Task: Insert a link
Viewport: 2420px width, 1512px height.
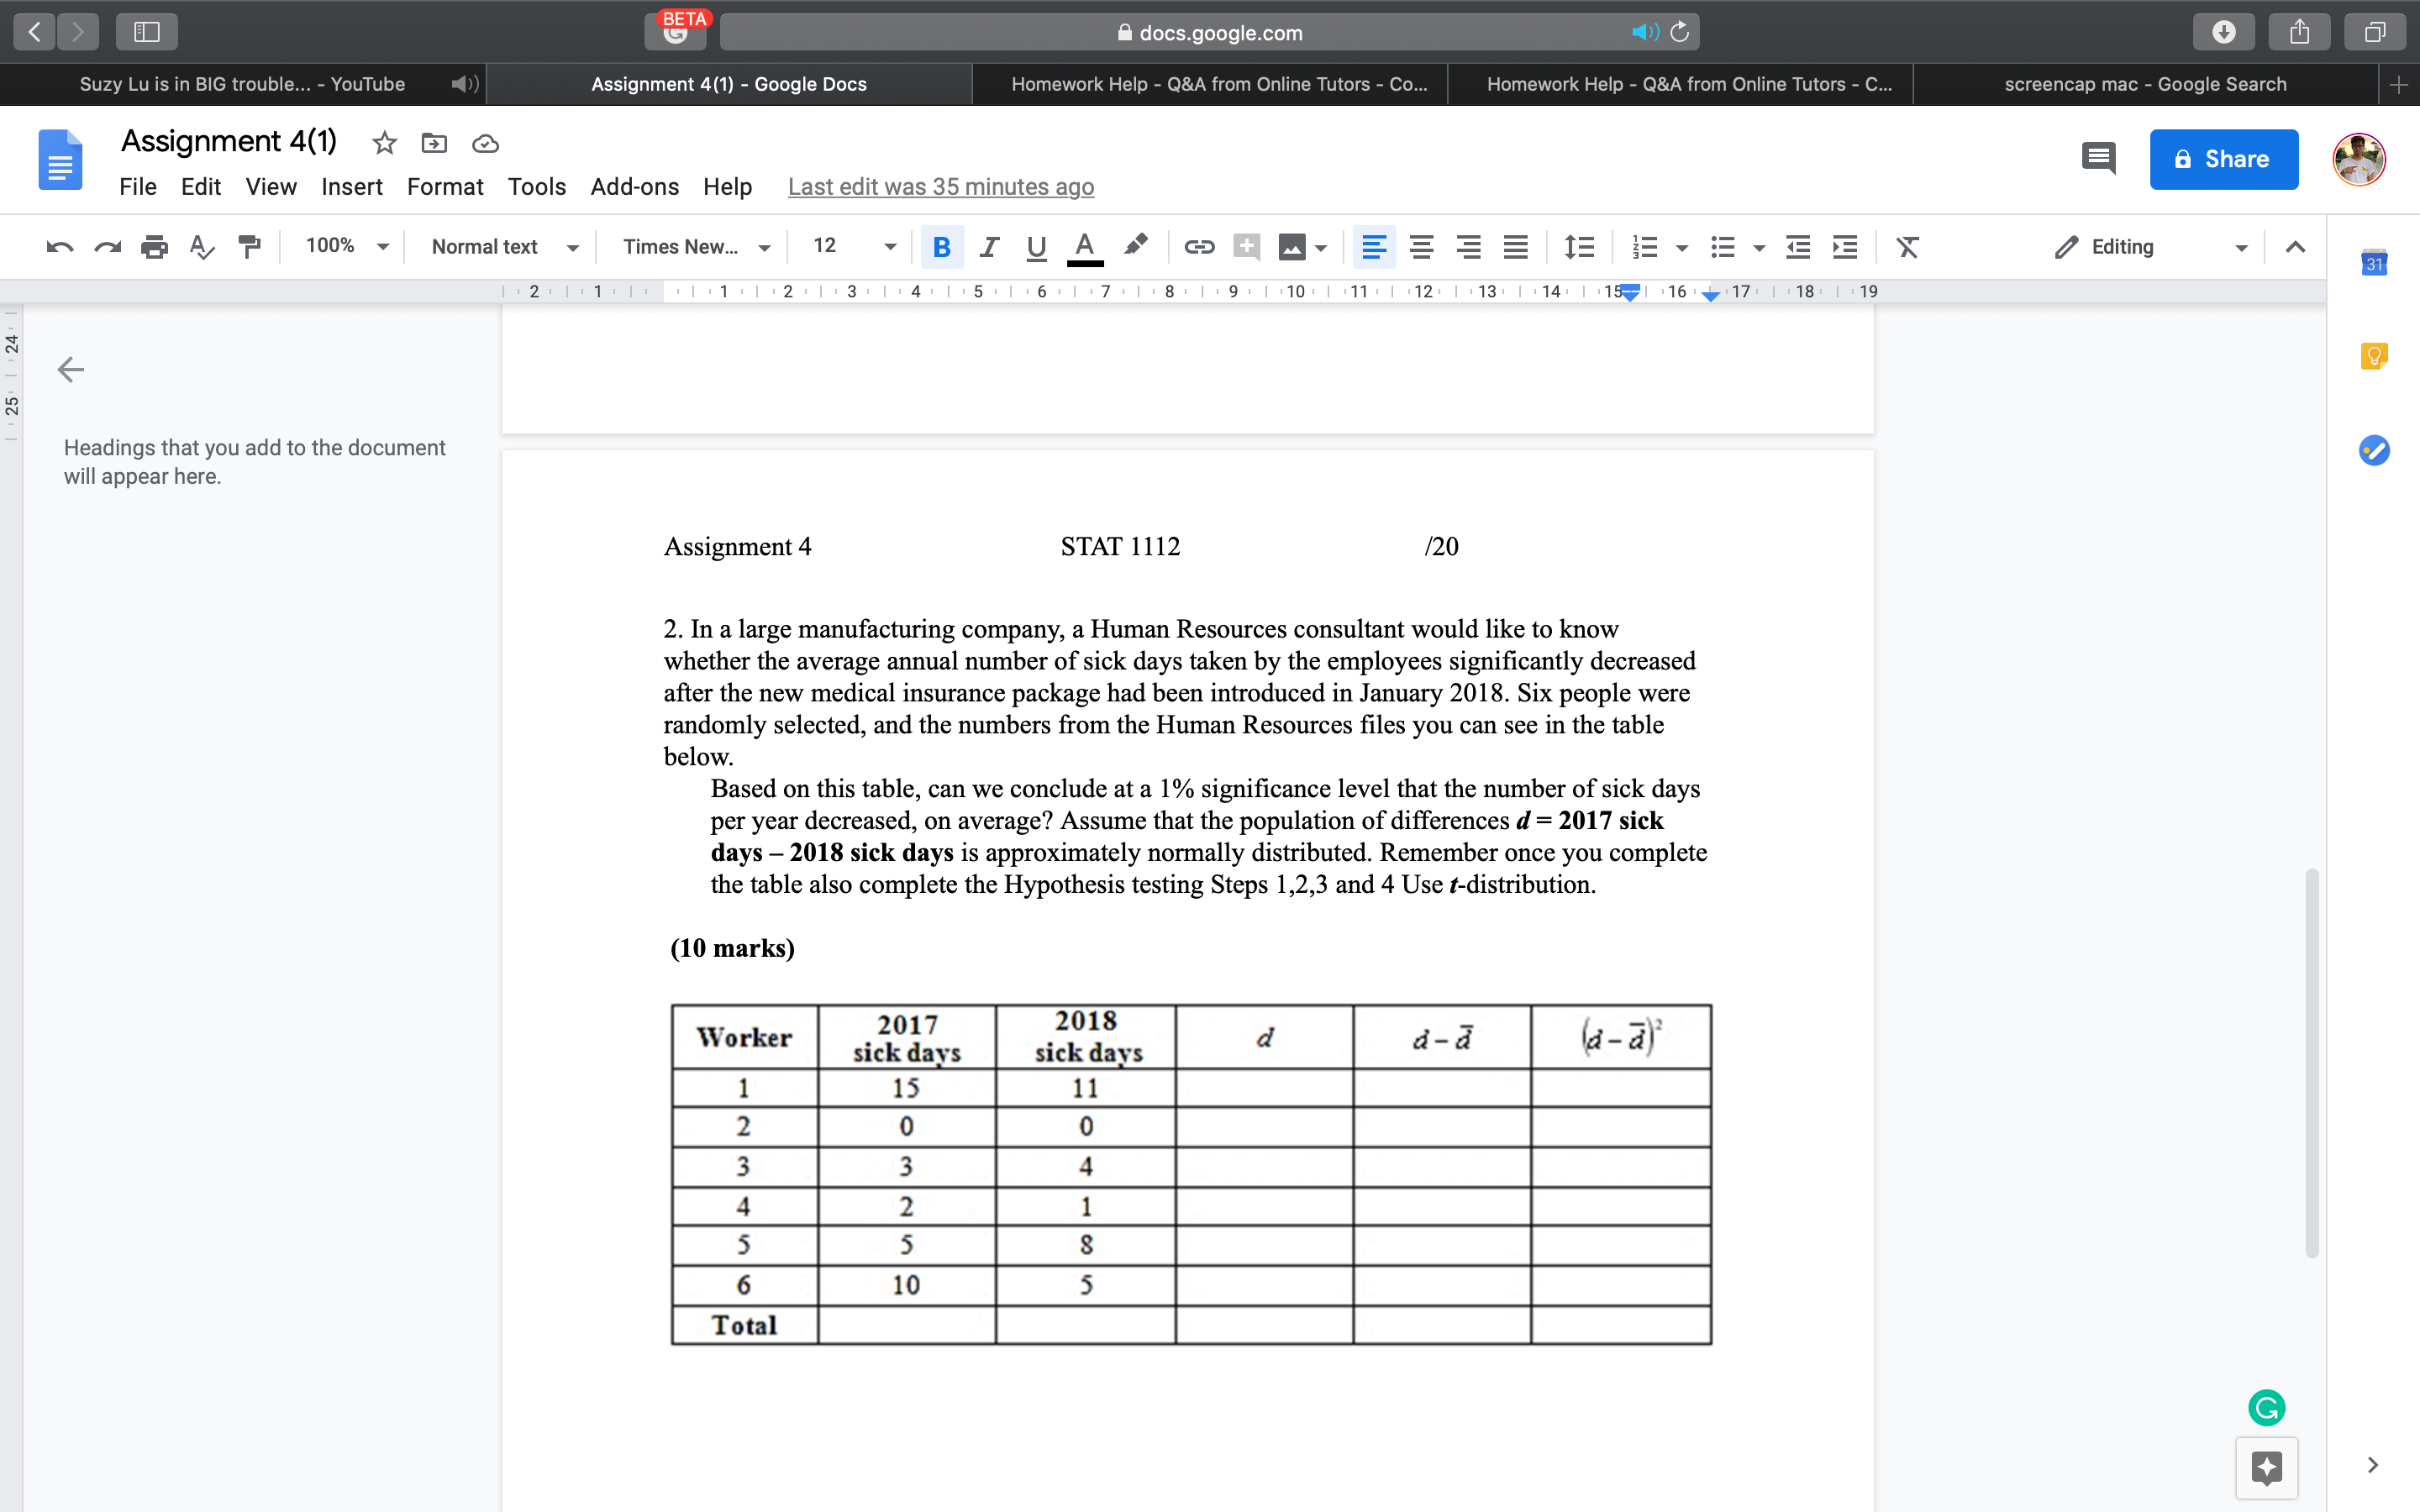Action: pos(1197,247)
